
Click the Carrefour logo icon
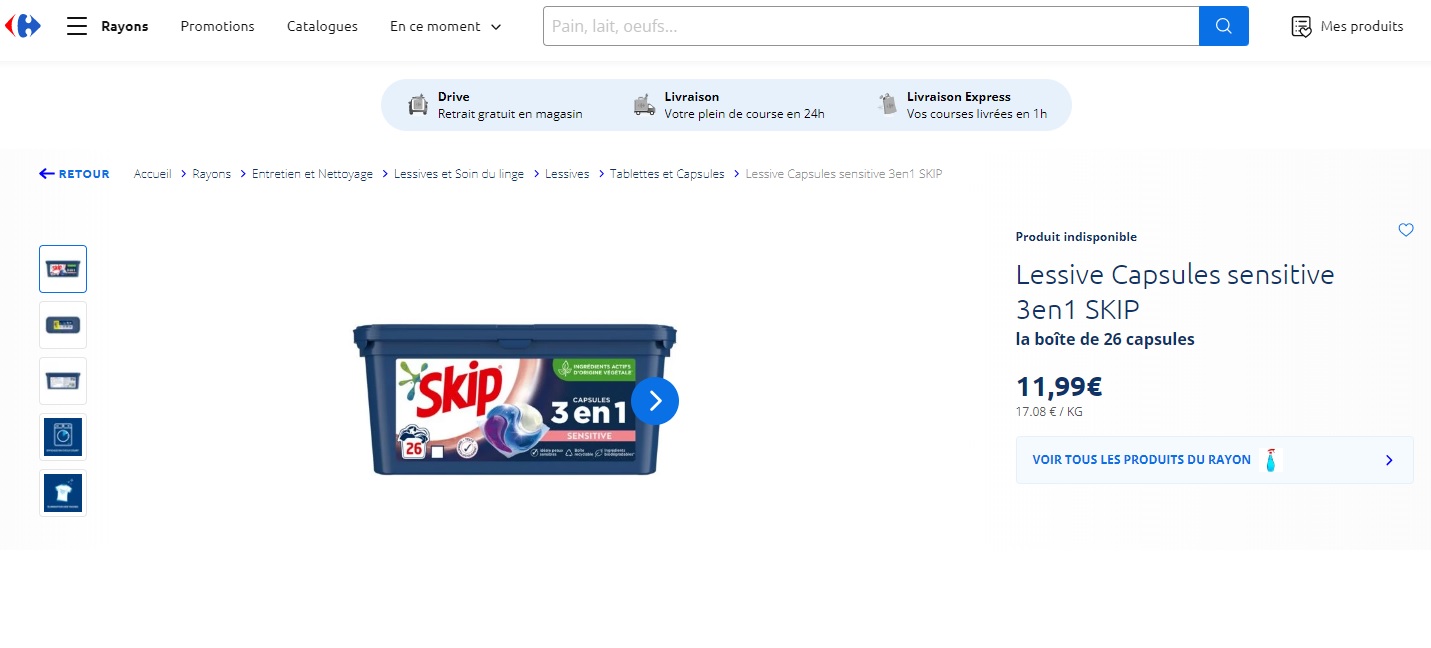coord(23,26)
